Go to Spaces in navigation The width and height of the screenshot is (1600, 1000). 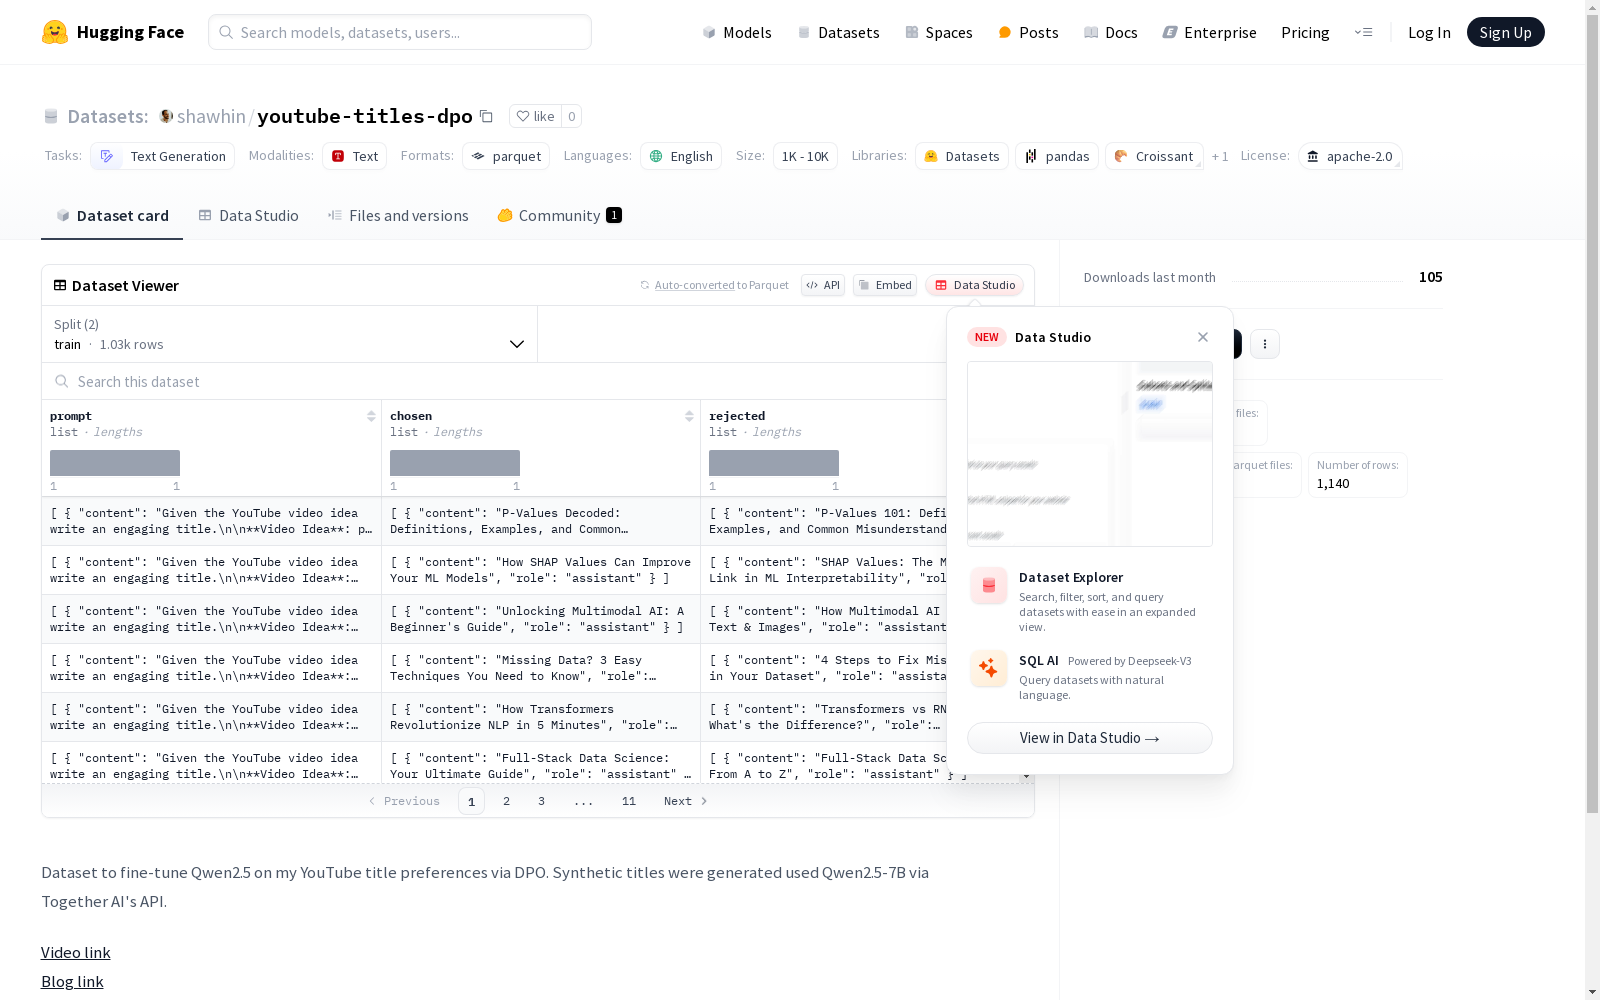939,32
